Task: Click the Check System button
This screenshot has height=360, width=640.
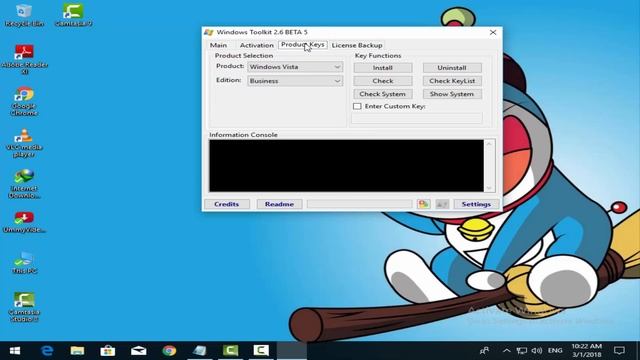Action: 383,94
